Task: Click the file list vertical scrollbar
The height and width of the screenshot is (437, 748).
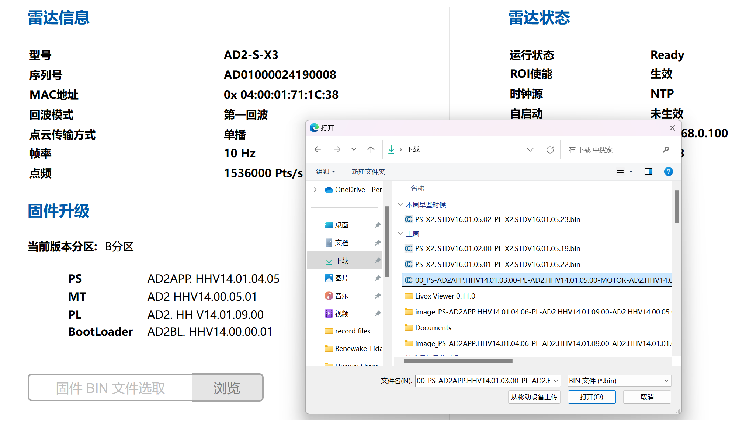Action: click(676, 207)
